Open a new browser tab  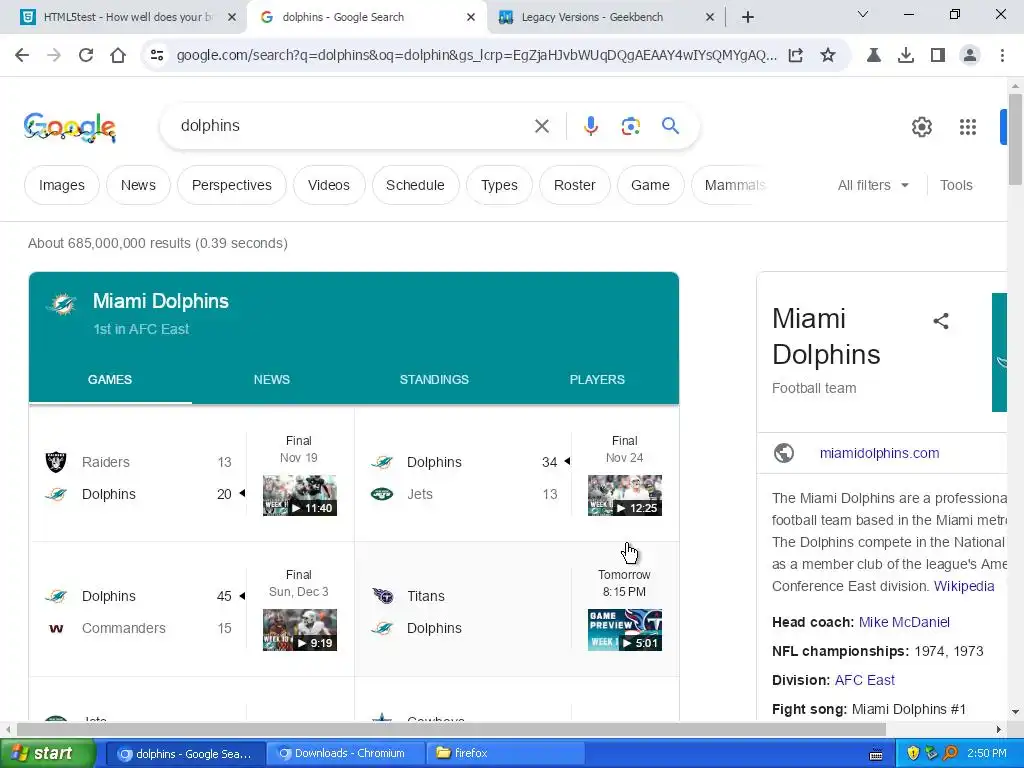click(748, 17)
